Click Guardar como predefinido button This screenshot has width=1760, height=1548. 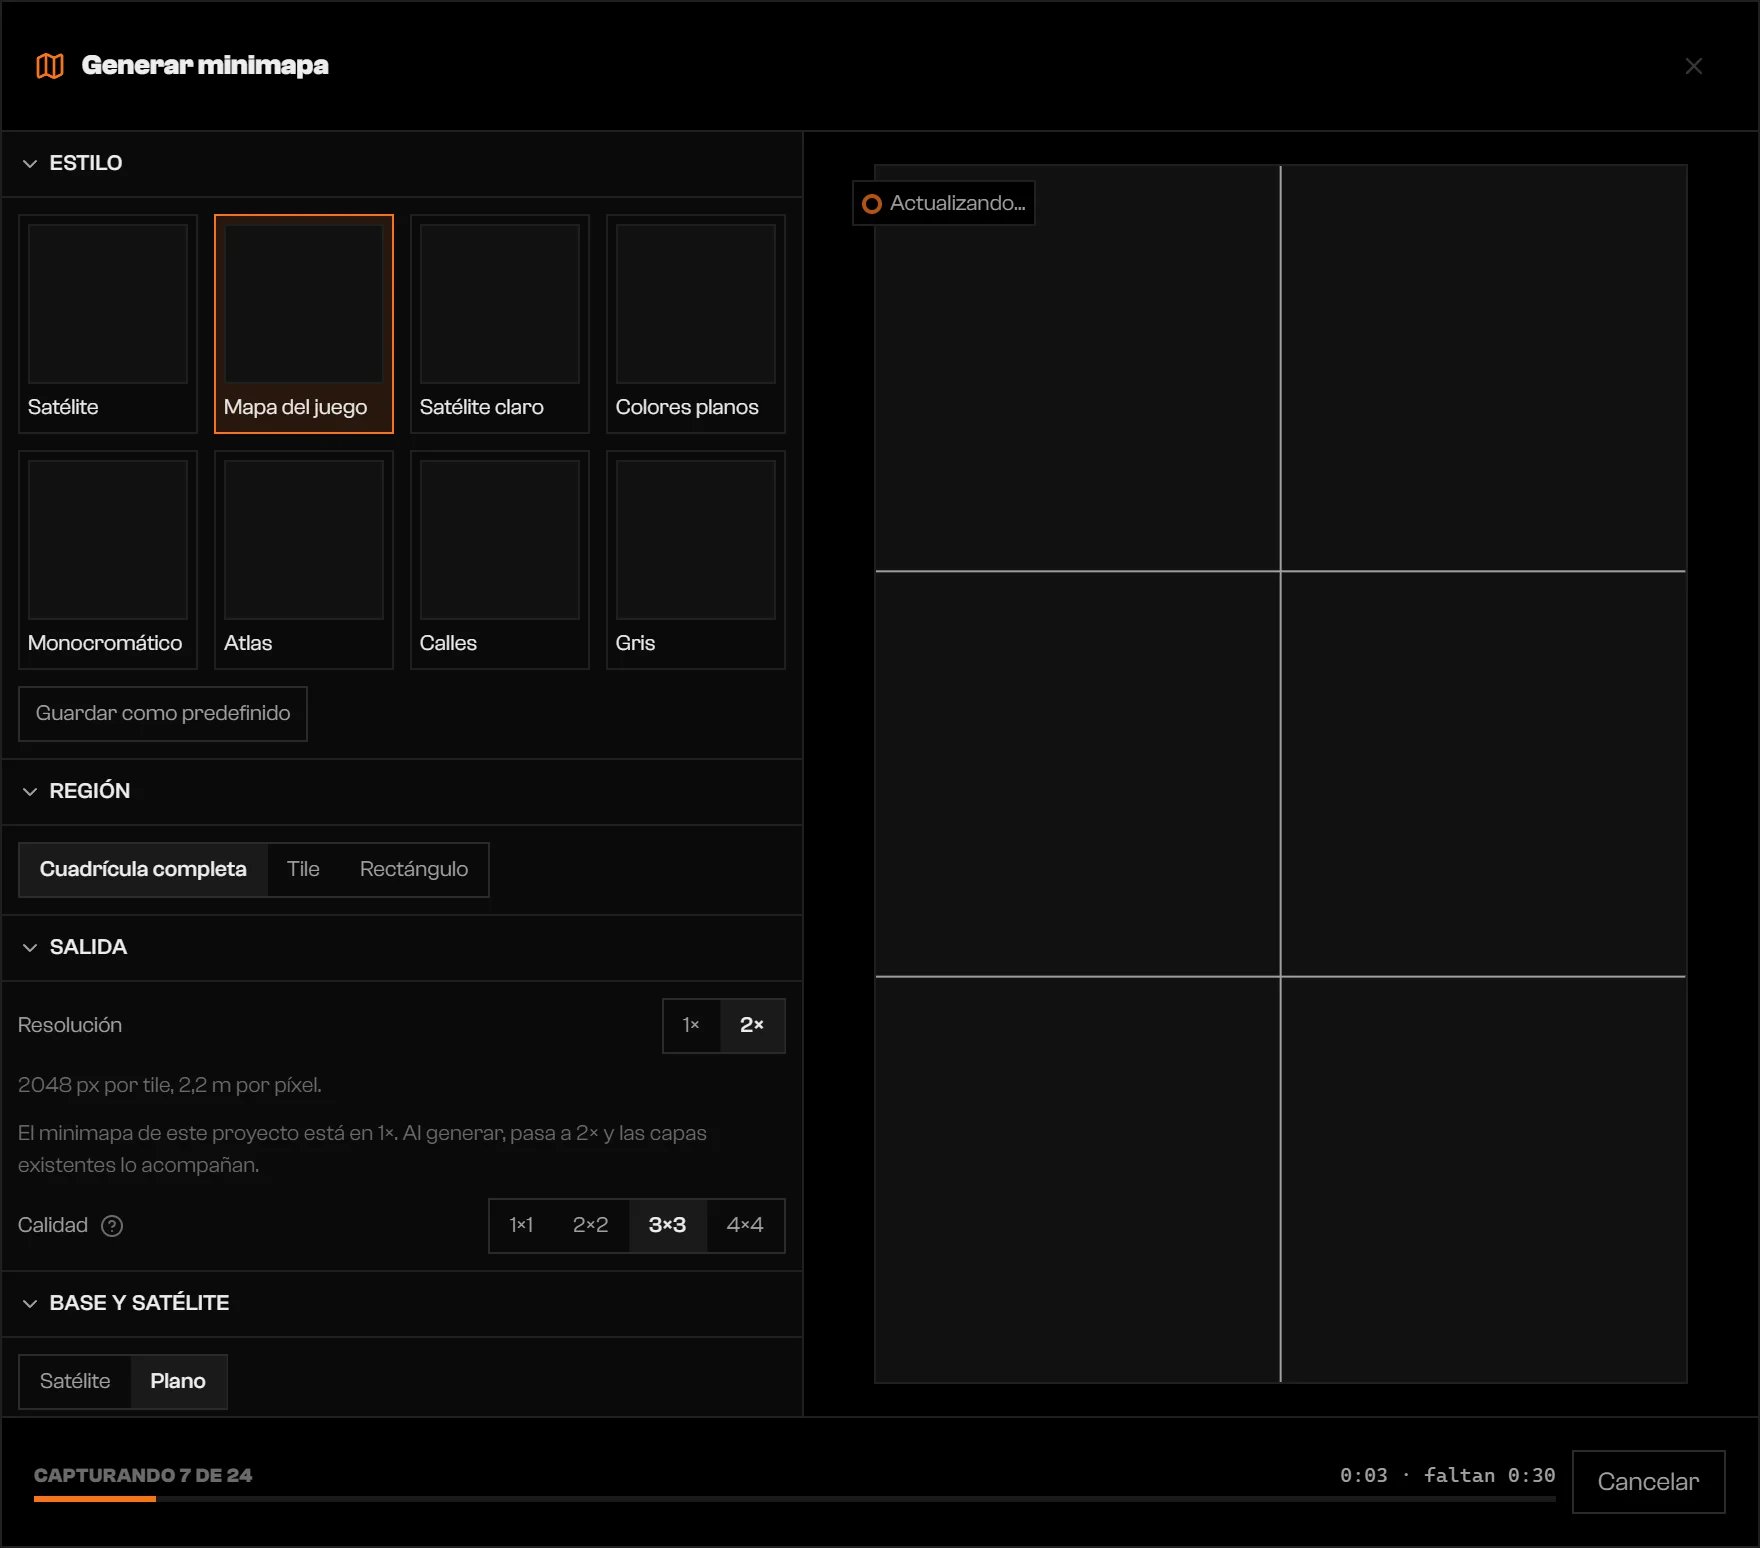tap(163, 714)
